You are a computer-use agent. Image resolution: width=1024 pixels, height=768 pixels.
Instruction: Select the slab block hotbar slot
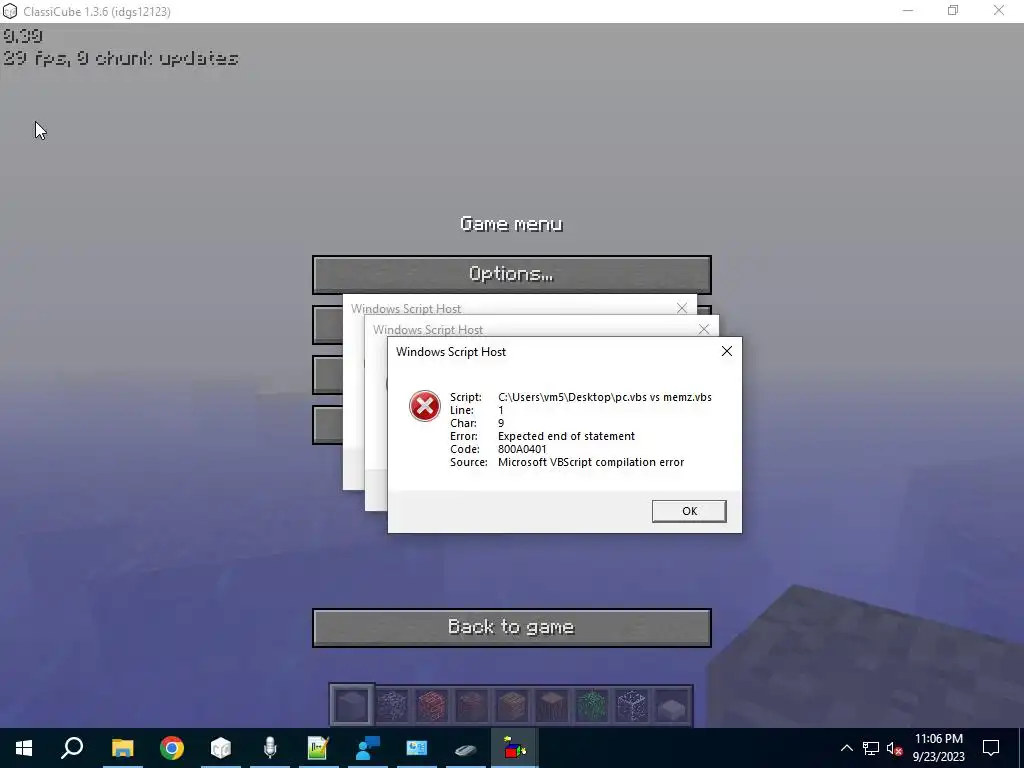pos(671,705)
